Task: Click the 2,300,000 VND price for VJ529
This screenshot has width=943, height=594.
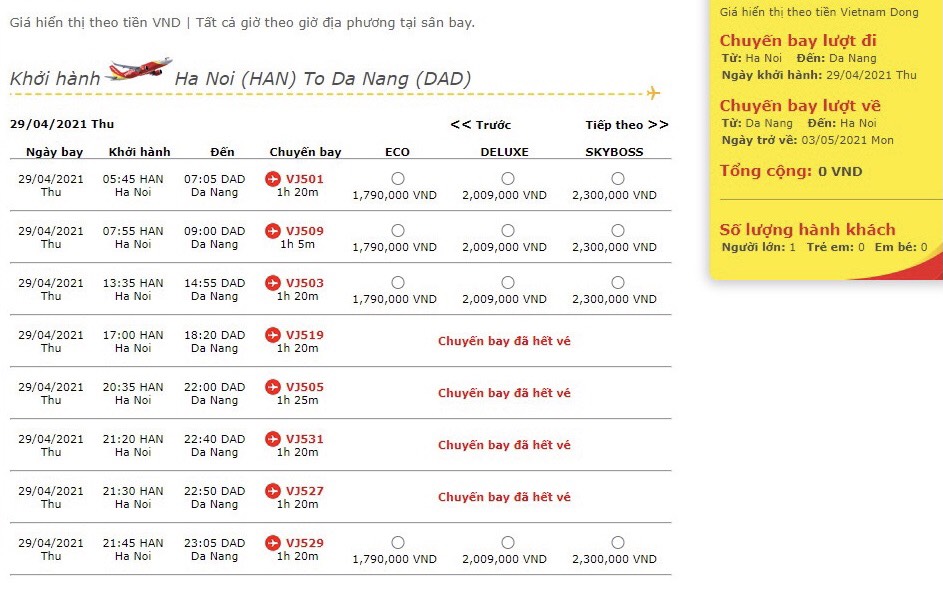Action: (614, 559)
